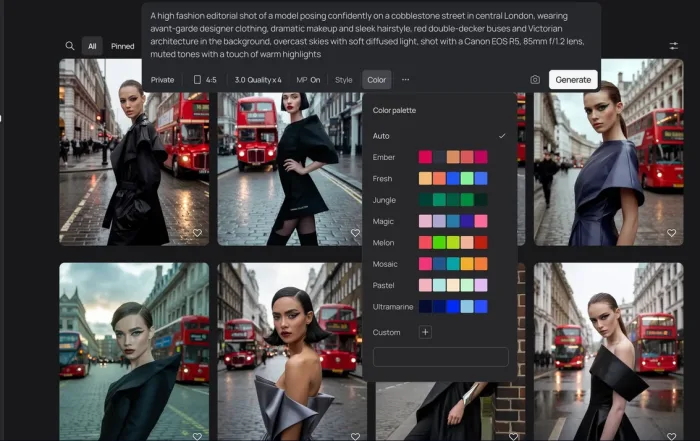Click the camera image-upload icon
Screen dimensions: 700x441
click(x=535, y=80)
